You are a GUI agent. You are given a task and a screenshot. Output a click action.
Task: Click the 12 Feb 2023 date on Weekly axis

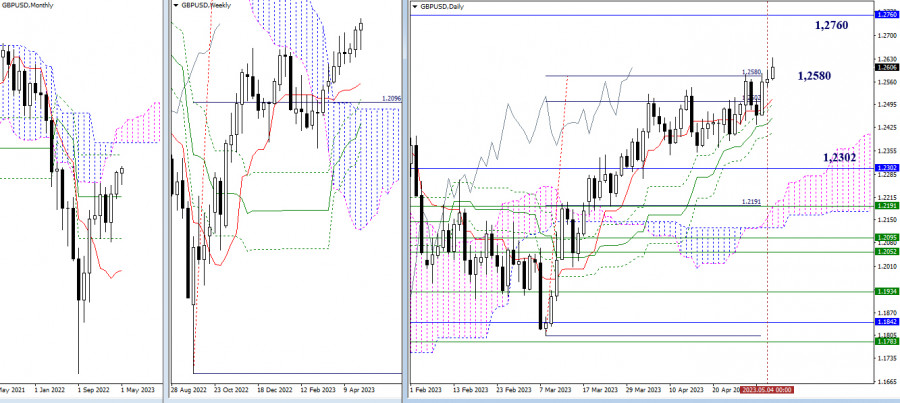click(319, 389)
